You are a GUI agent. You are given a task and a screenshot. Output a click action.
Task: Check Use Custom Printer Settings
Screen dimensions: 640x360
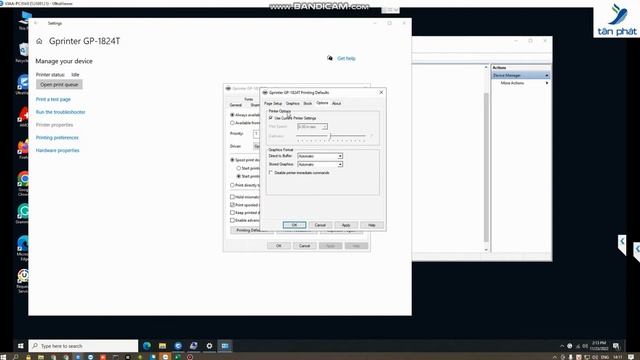271,118
